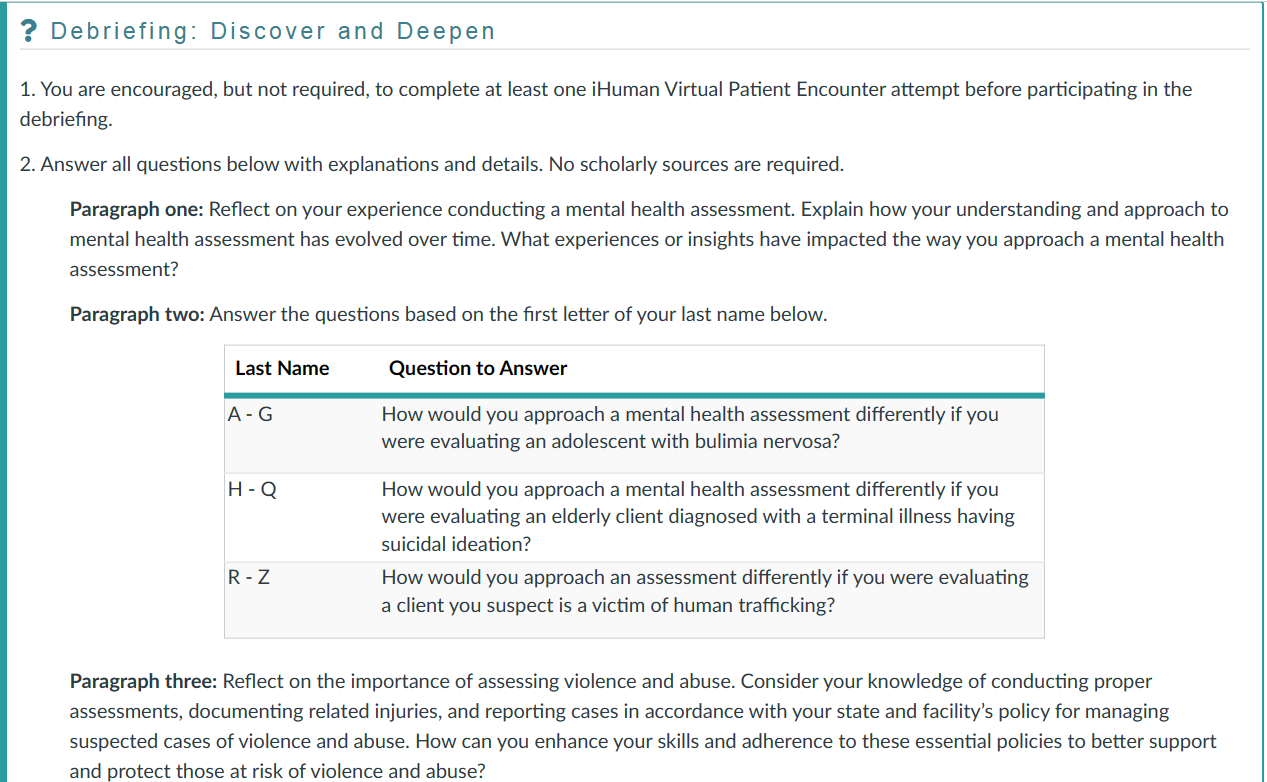Click the terminal illness suicidal ideation question
Image resolution: width=1267 pixels, height=782 pixels.
(x=697, y=516)
